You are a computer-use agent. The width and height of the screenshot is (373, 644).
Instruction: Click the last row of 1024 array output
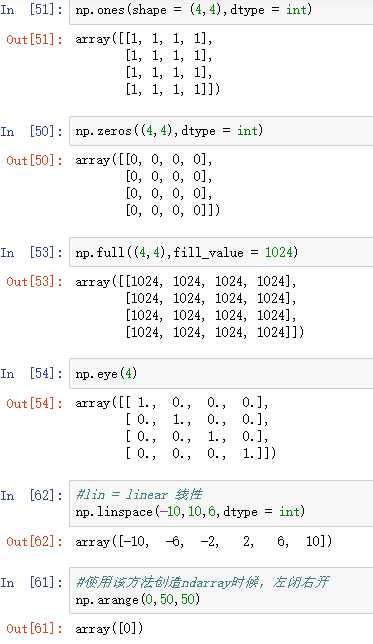tap(215, 332)
